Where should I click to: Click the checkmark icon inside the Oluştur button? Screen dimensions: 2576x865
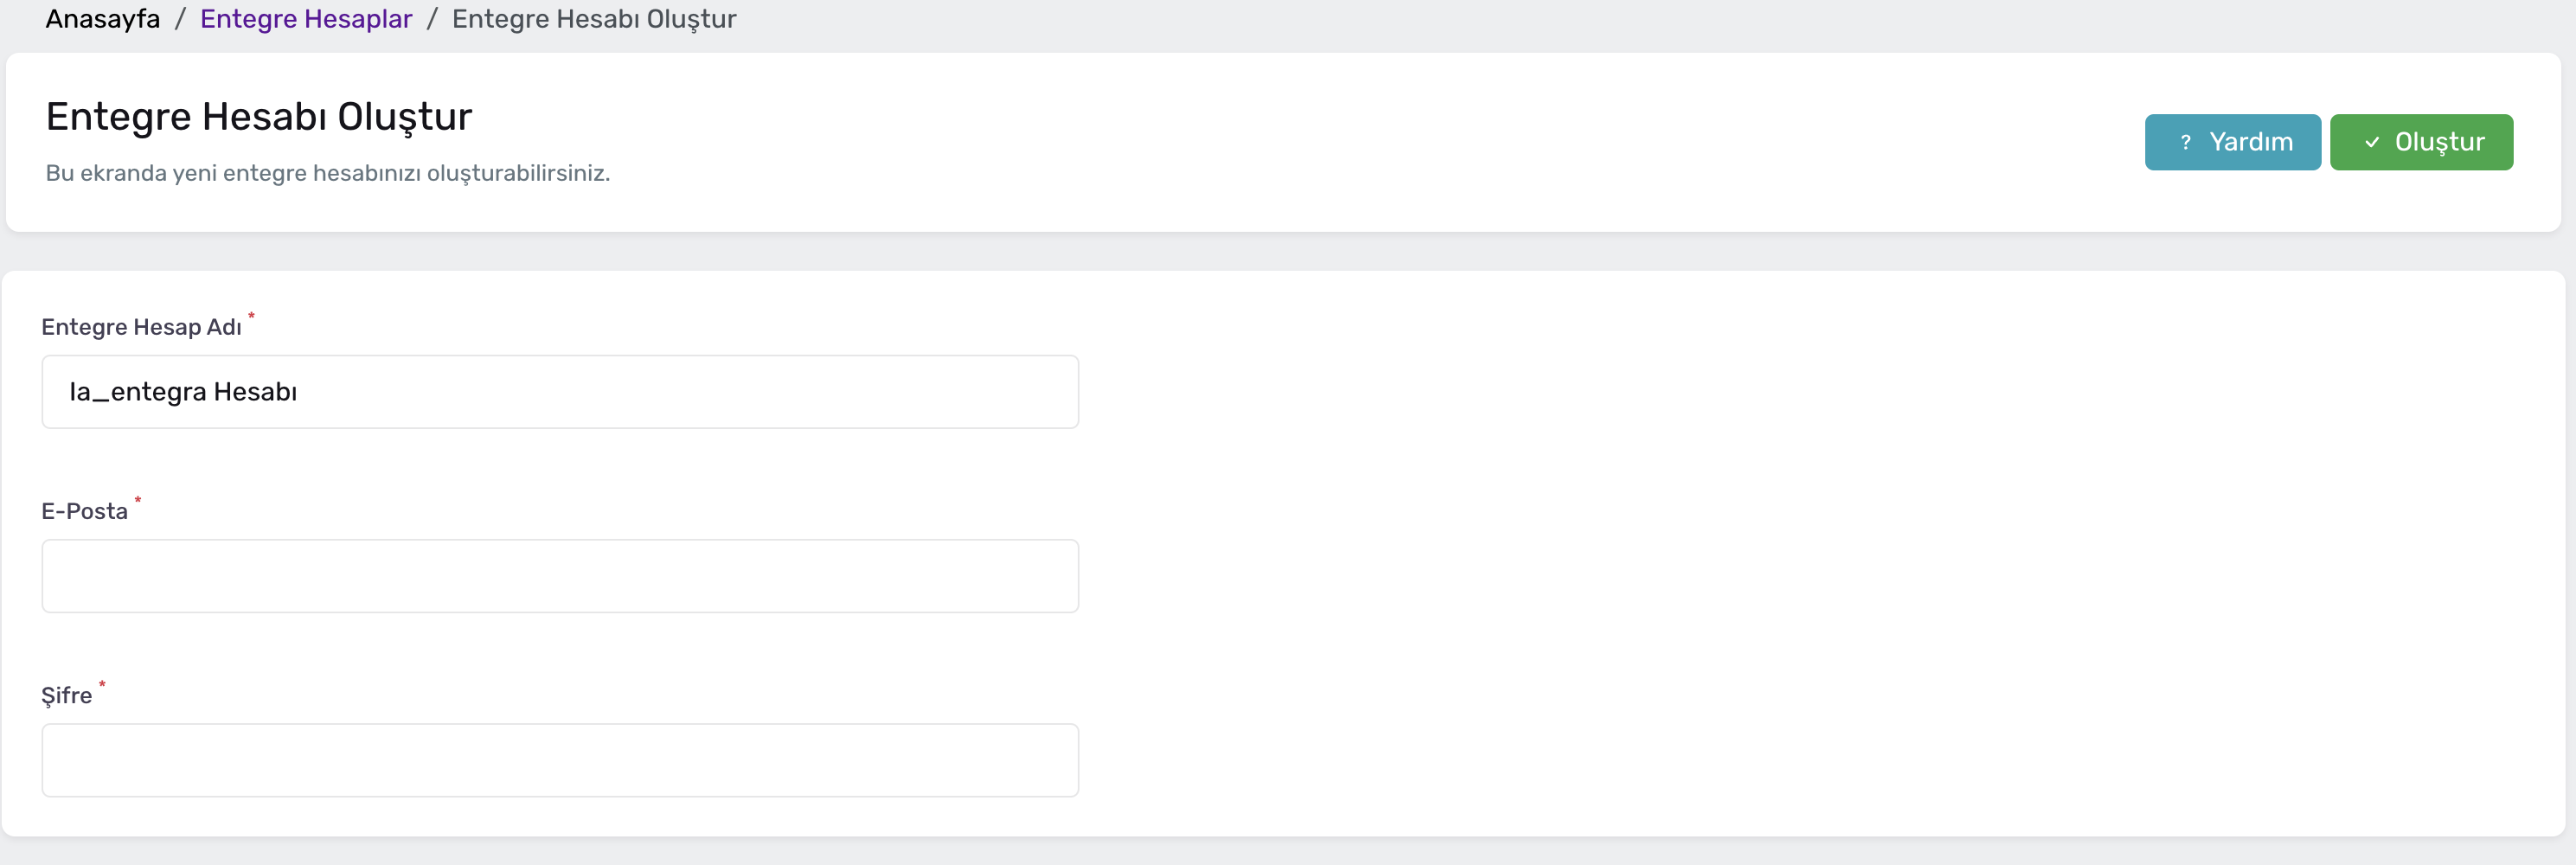pos(2372,141)
